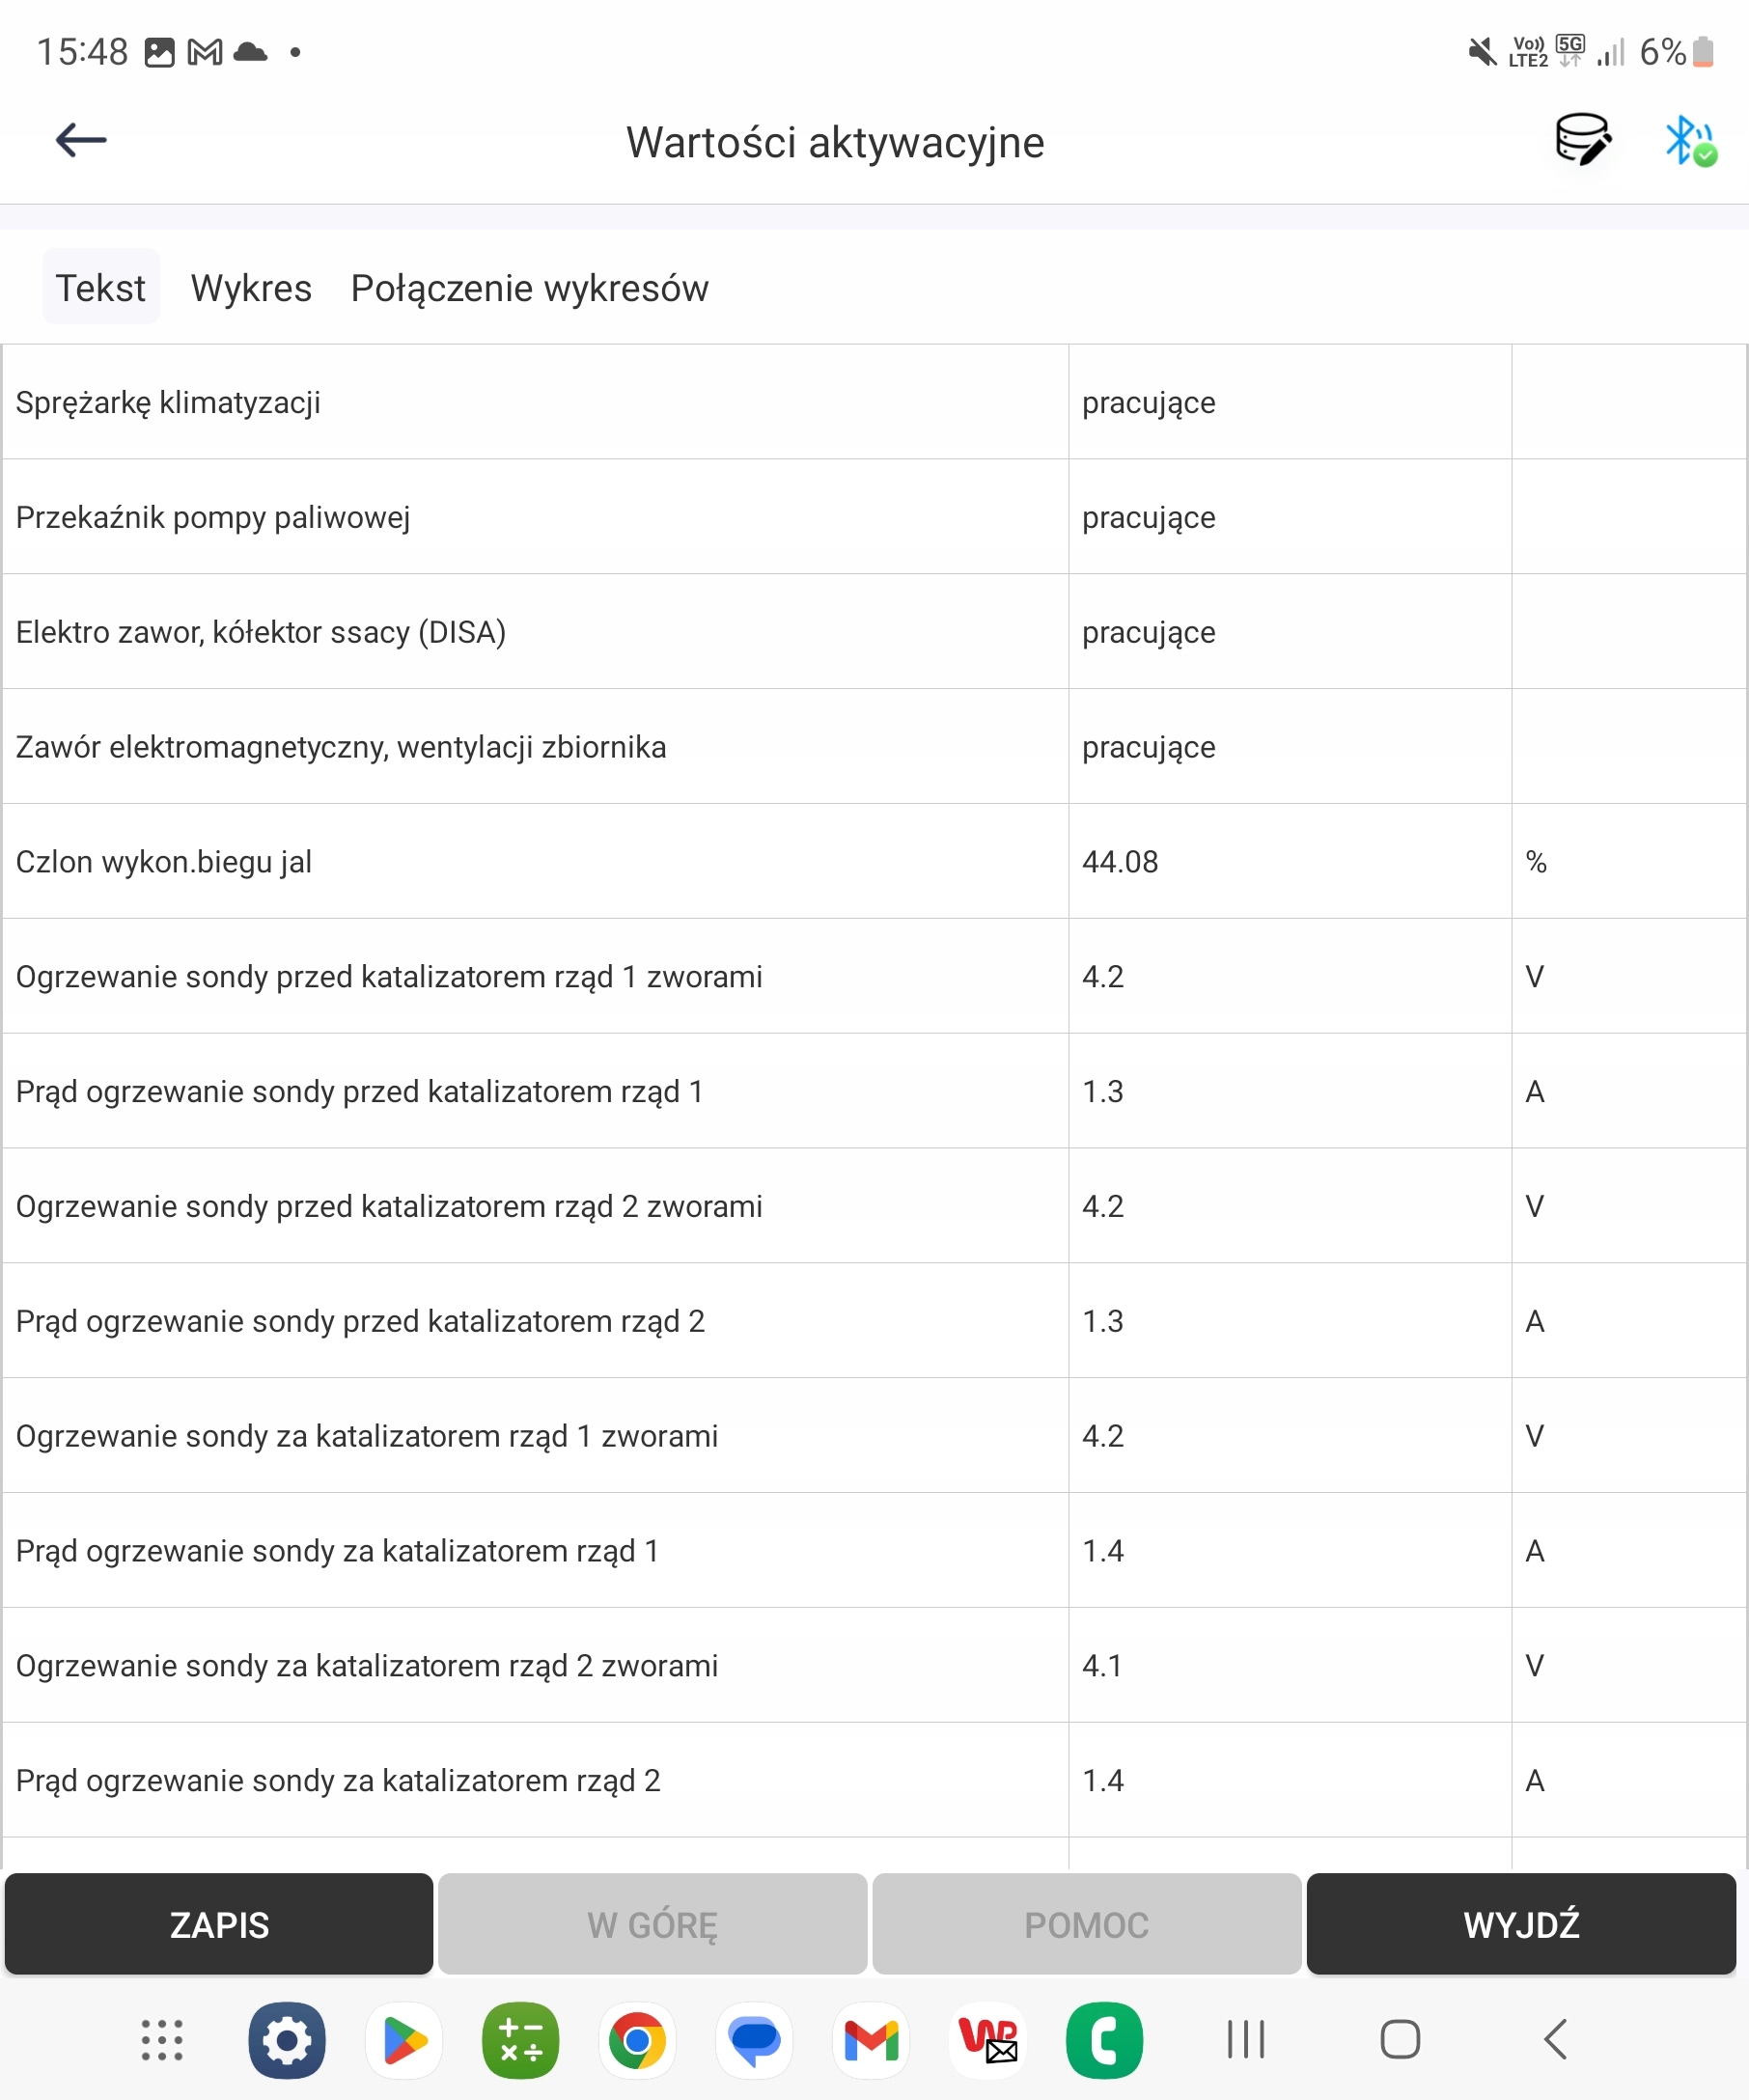The height and width of the screenshot is (2100, 1749).
Task: Open the database edit icon
Action: [x=1582, y=139]
